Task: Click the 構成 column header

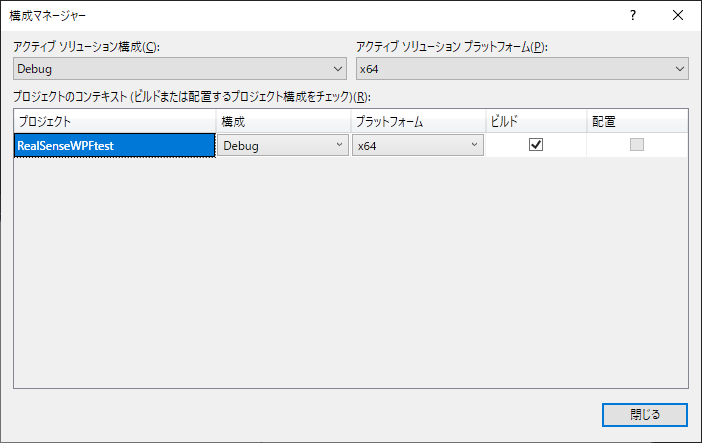Action: (283, 121)
